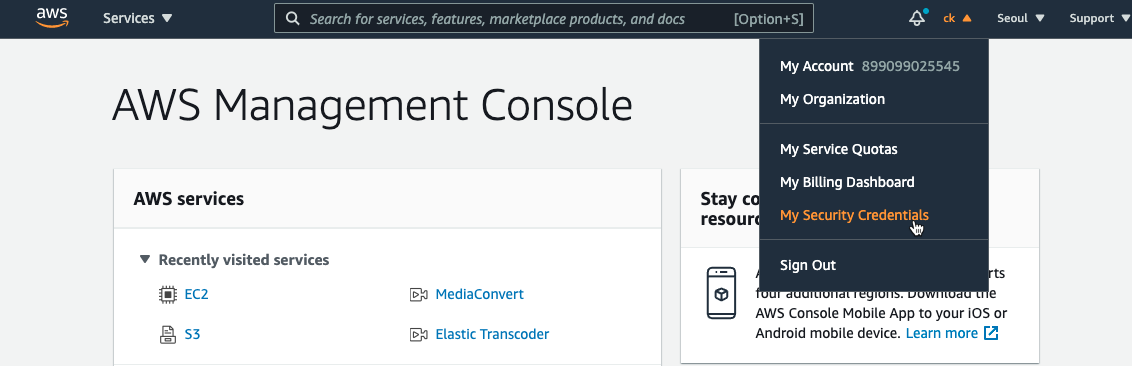Click the S3 bucket icon
1132x366 pixels.
click(x=167, y=334)
